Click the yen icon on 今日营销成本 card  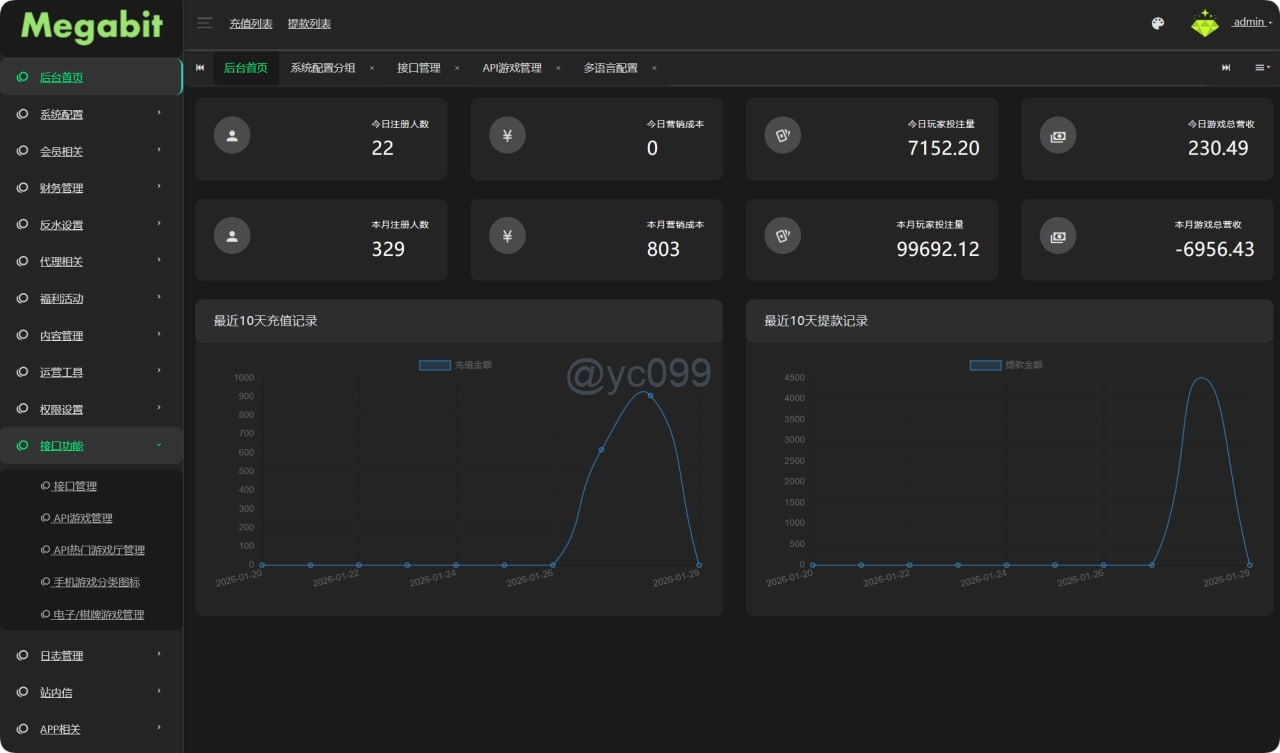[507, 136]
